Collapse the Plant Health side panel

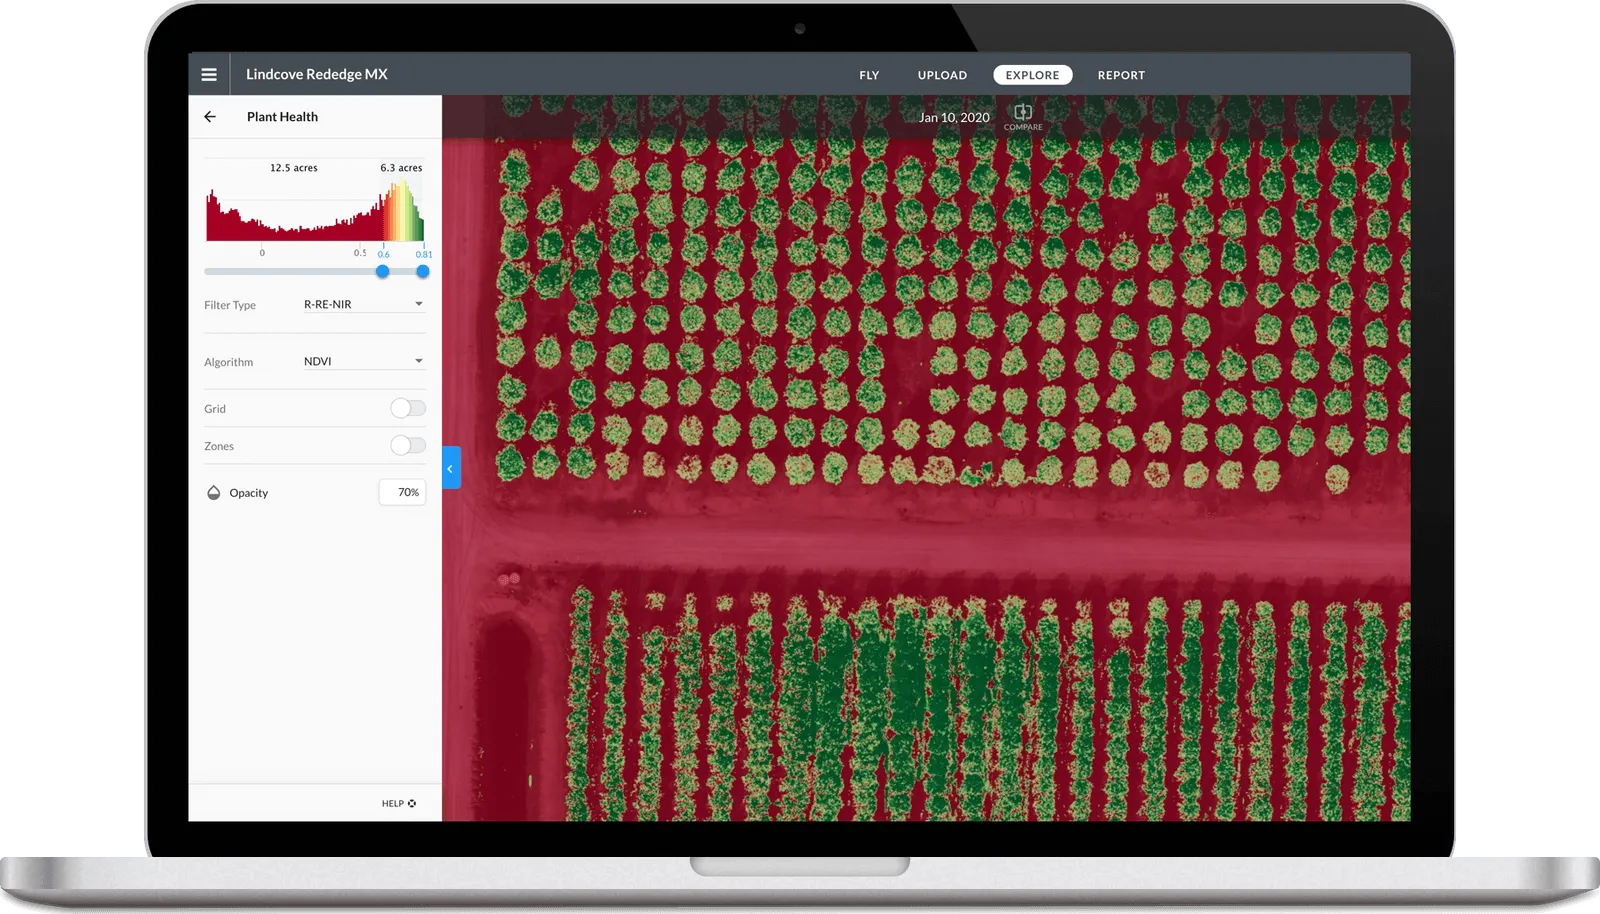[450, 468]
